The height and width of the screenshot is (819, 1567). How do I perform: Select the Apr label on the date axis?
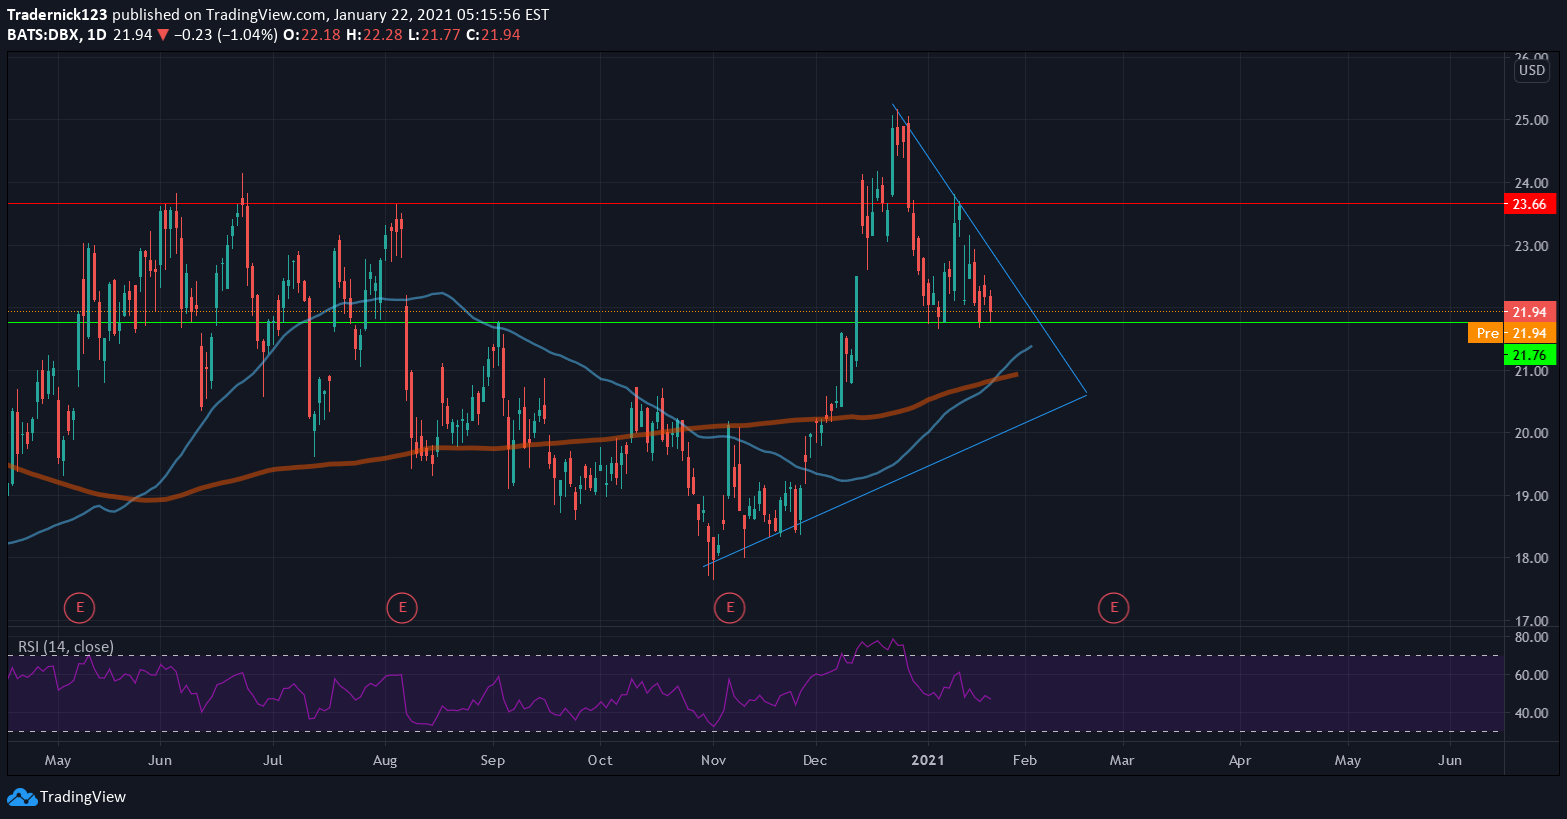tap(1240, 760)
